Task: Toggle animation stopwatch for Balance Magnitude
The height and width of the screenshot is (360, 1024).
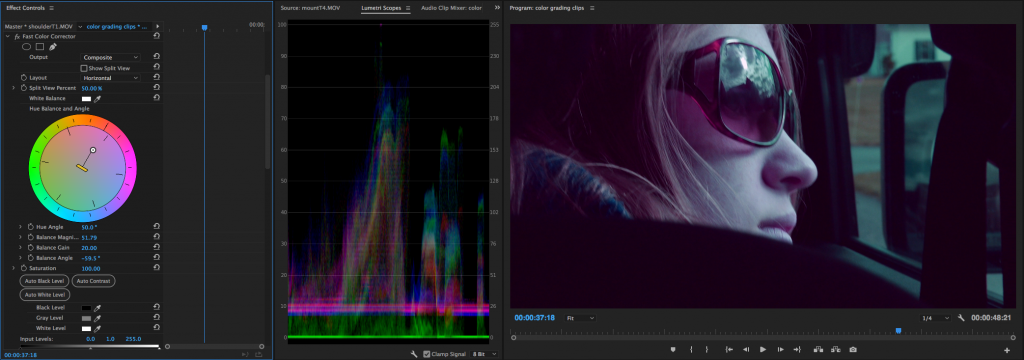Action: [x=30, y=237]
